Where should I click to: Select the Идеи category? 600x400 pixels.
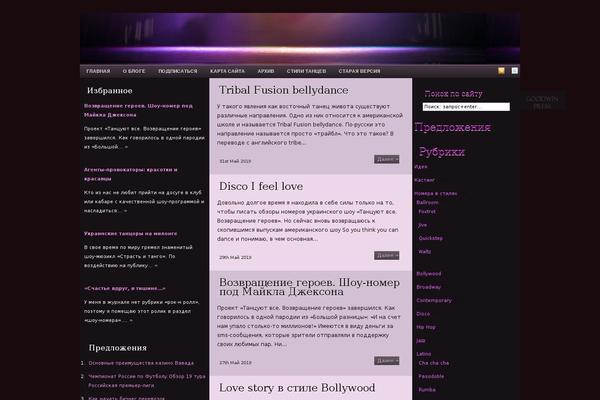point(421,167)
